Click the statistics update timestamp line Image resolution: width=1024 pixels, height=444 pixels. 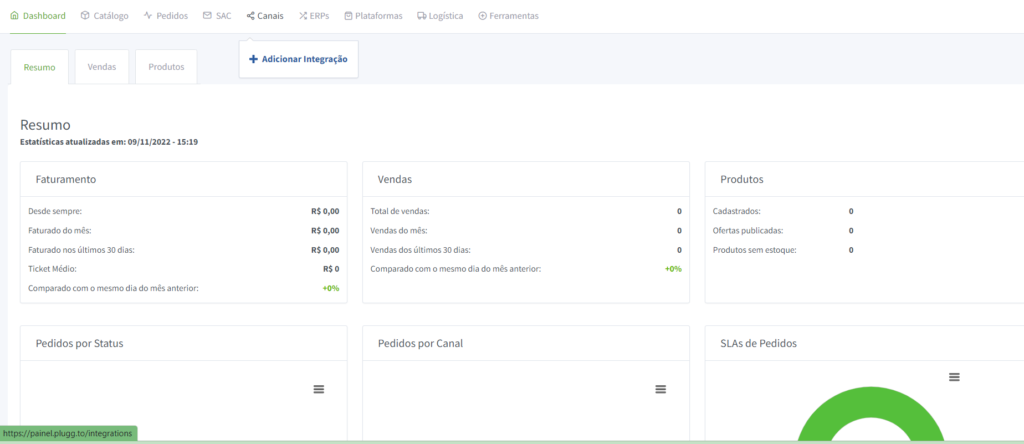click(x=109, y=141)
